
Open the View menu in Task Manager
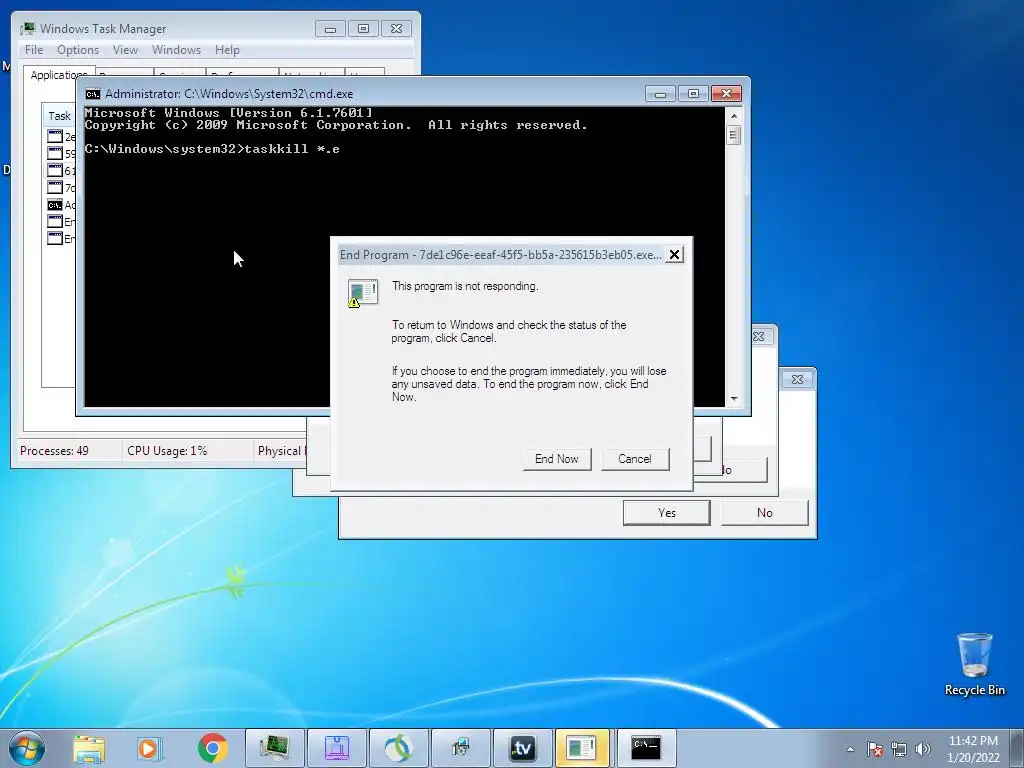[125, 50]
